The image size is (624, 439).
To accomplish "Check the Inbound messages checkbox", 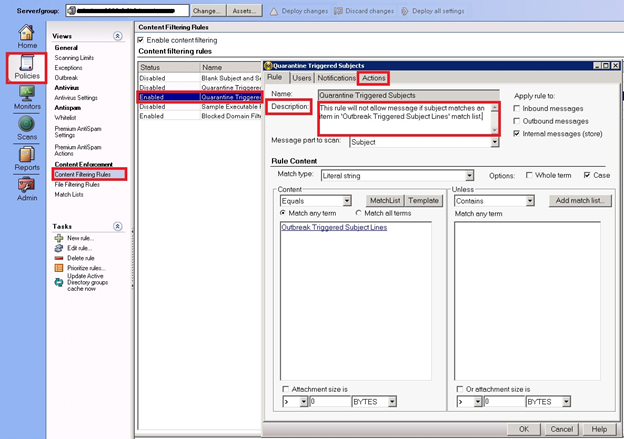I will [x=516, y=108].
